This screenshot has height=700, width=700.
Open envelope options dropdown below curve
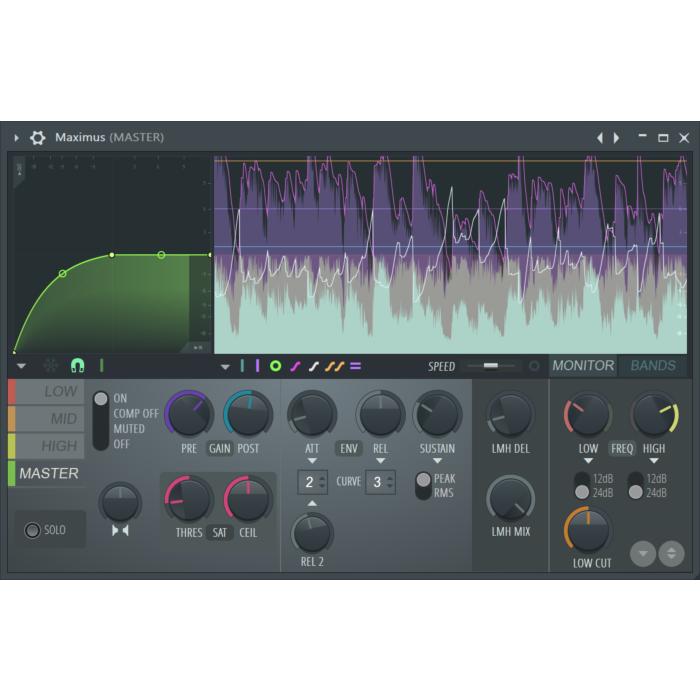(x=21, y=366)
